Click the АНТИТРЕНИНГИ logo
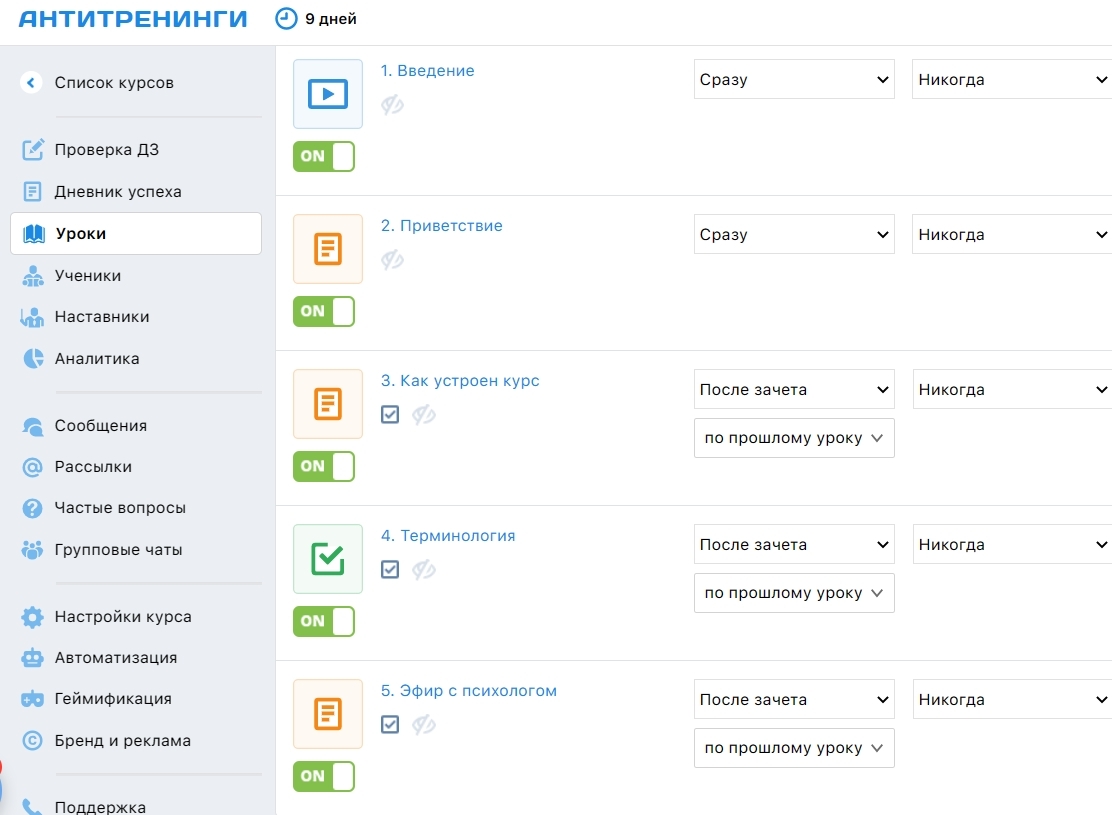The height and width of the screenshot is (815, 1112). (x=133, y=19)
